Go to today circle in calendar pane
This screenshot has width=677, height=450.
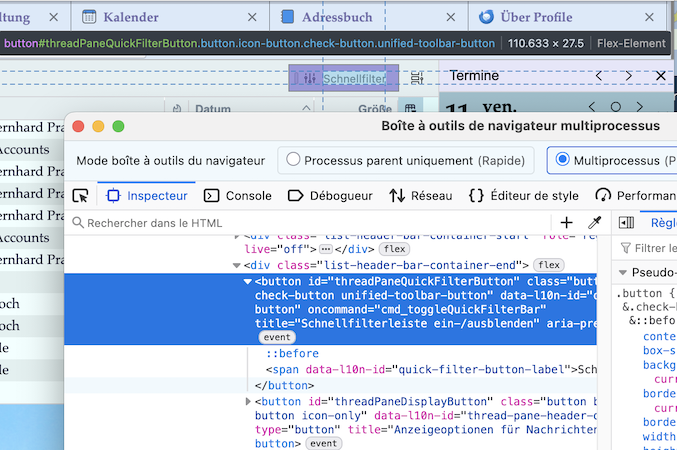coord(616,107)
